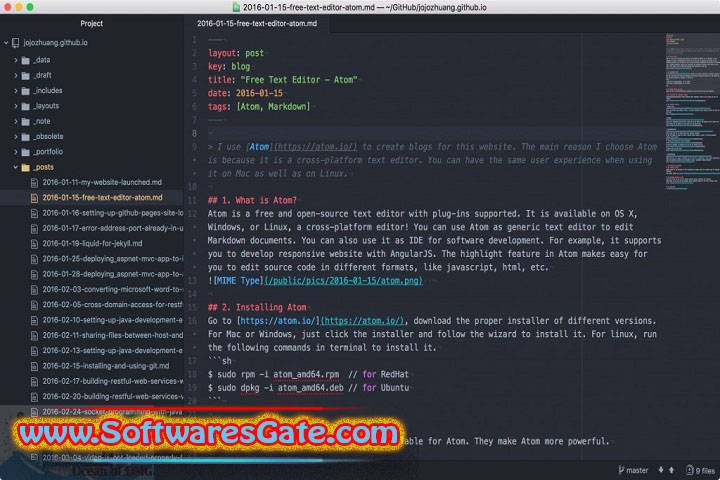Switch to the 2016-01-15-free-text-editor-atom.md tab
720x480 pixels.
coord(257,23)
